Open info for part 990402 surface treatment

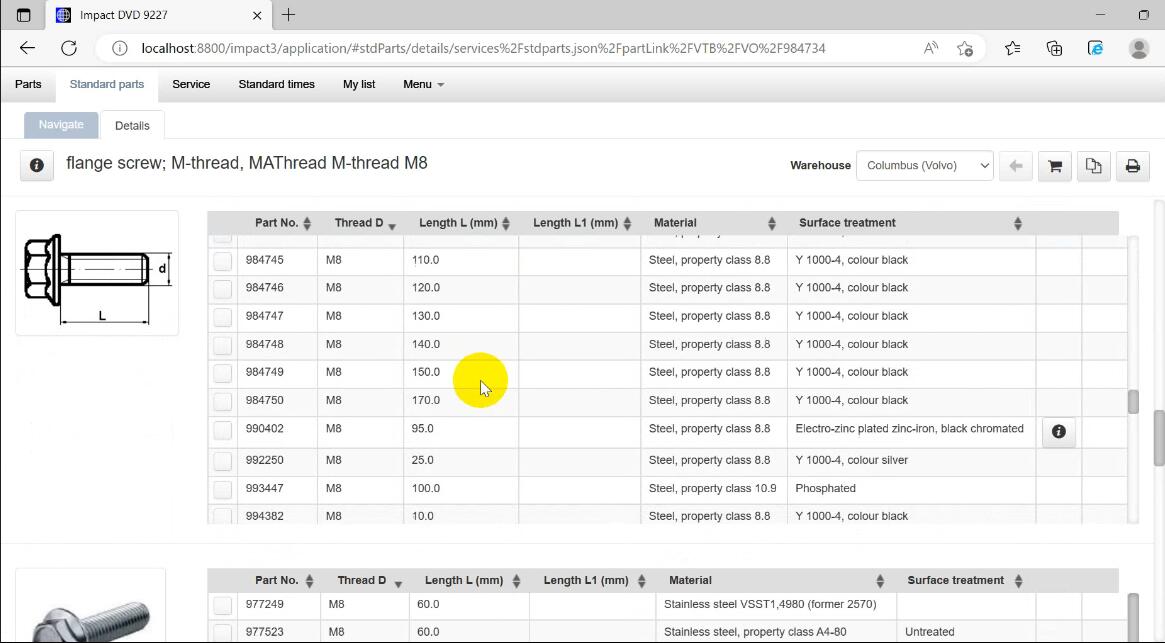pos(1058,432)
